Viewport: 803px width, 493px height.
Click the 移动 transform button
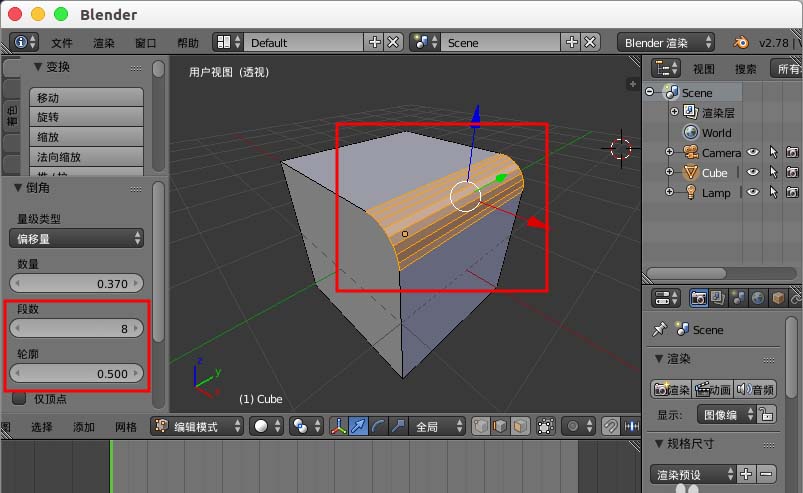pos(87,97)
